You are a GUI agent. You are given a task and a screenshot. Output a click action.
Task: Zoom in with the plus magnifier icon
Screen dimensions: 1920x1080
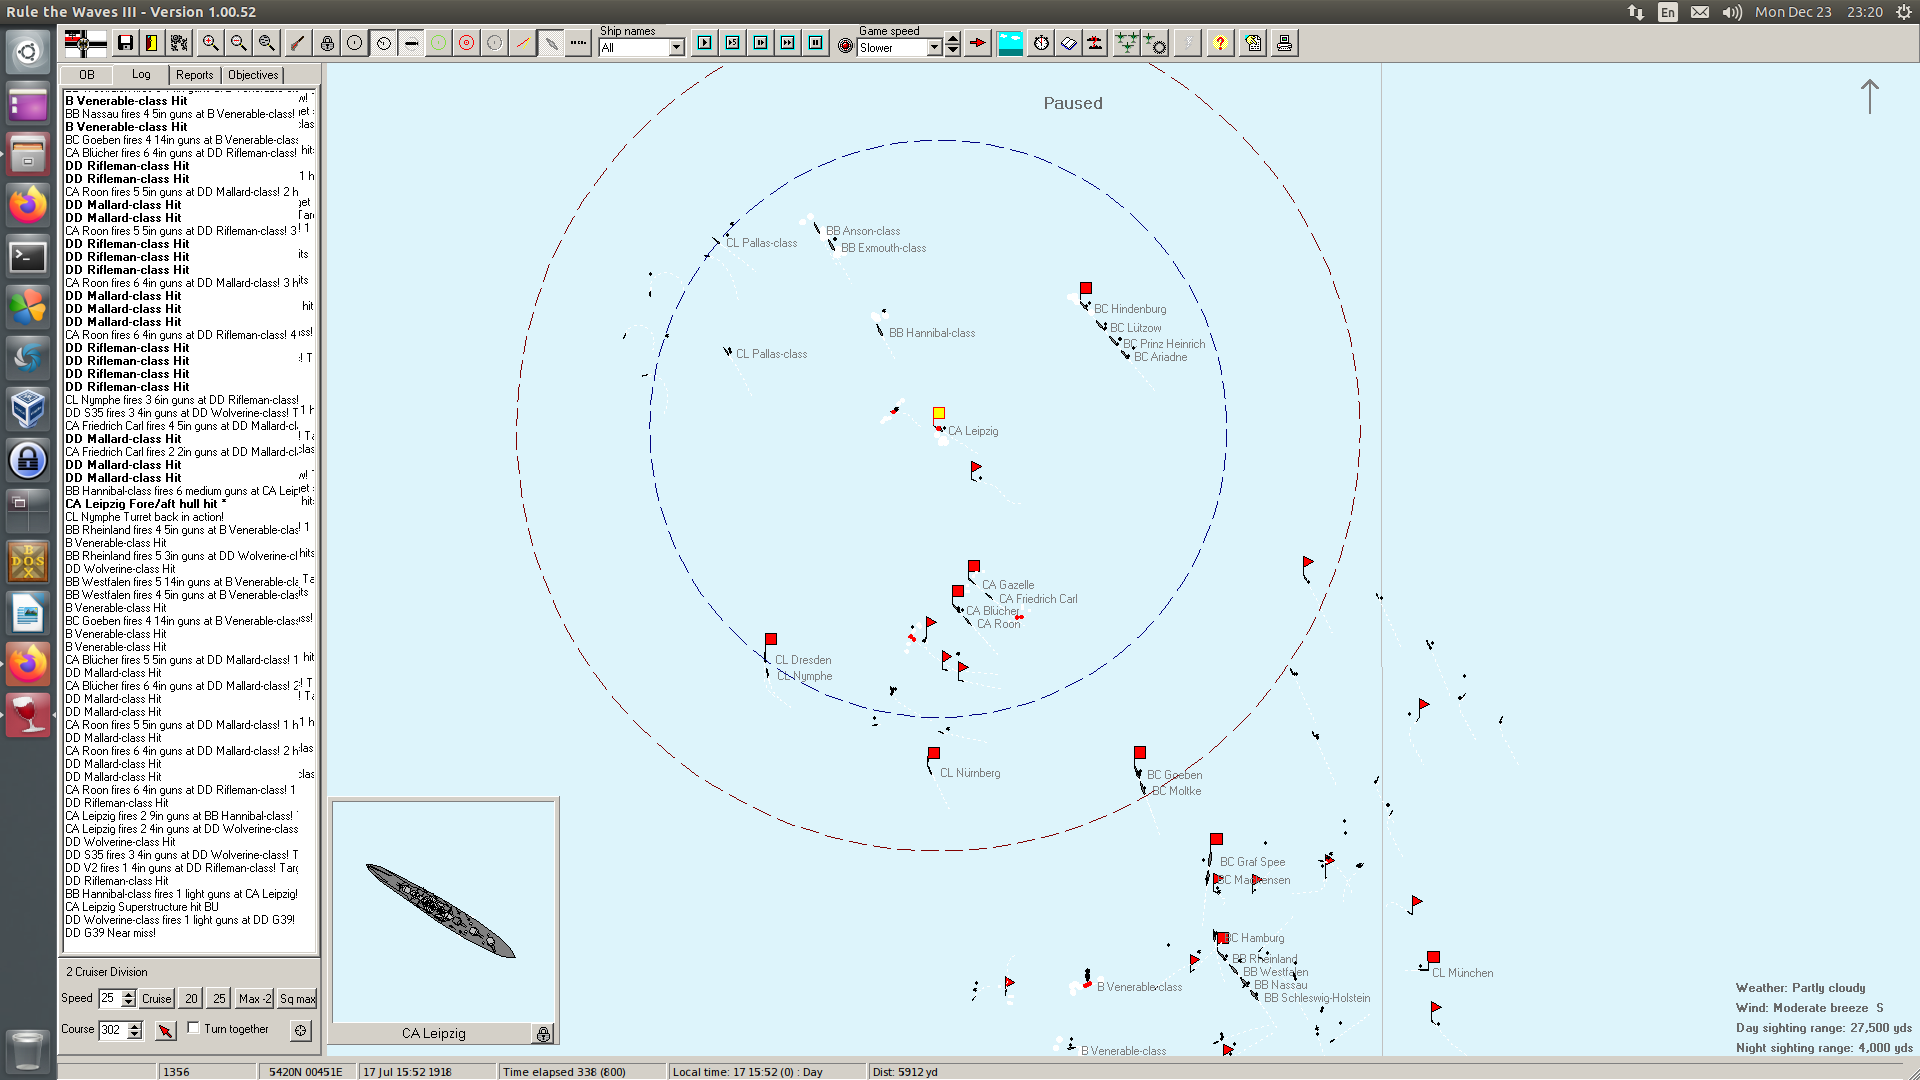point(210,43)
